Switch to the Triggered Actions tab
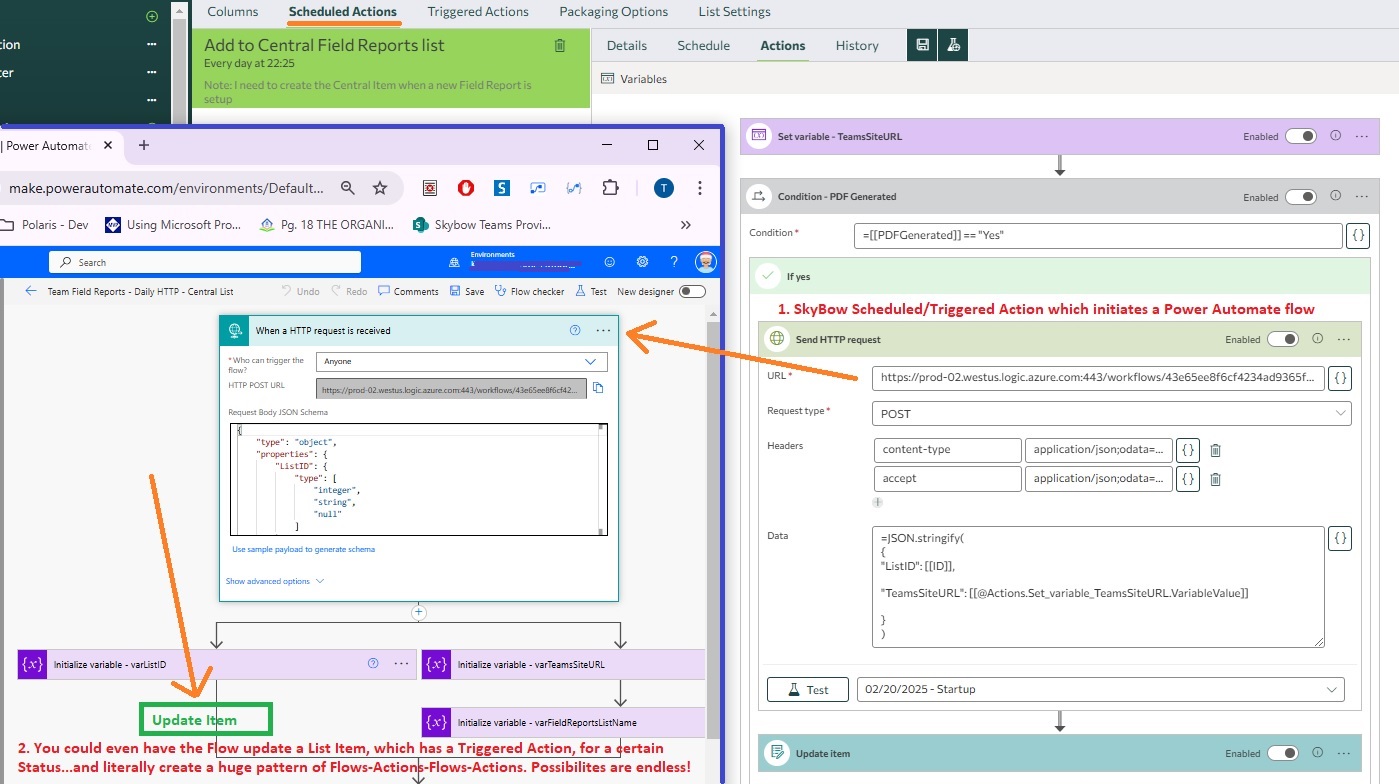Screen dimensions: 1399x784 (478, 12)
